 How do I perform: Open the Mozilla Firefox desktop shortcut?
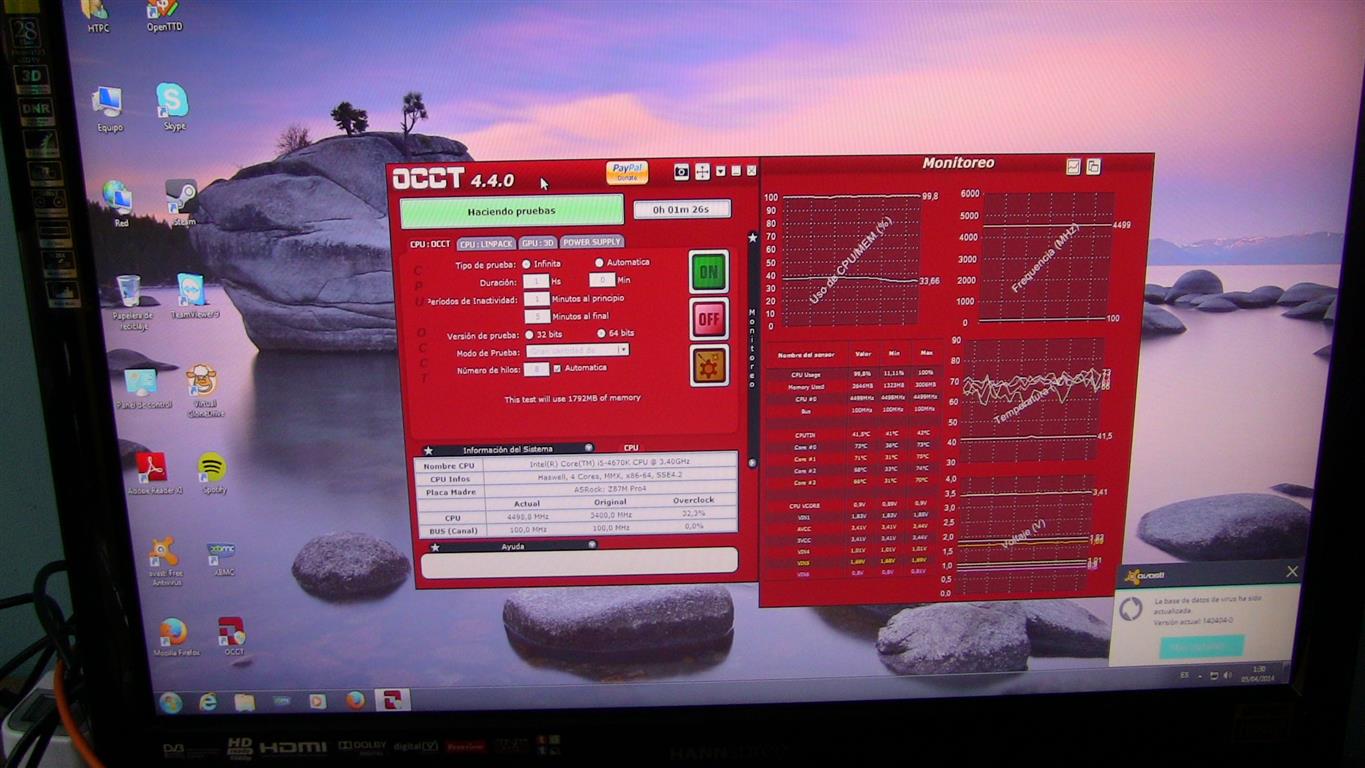(x=175, y=638)
